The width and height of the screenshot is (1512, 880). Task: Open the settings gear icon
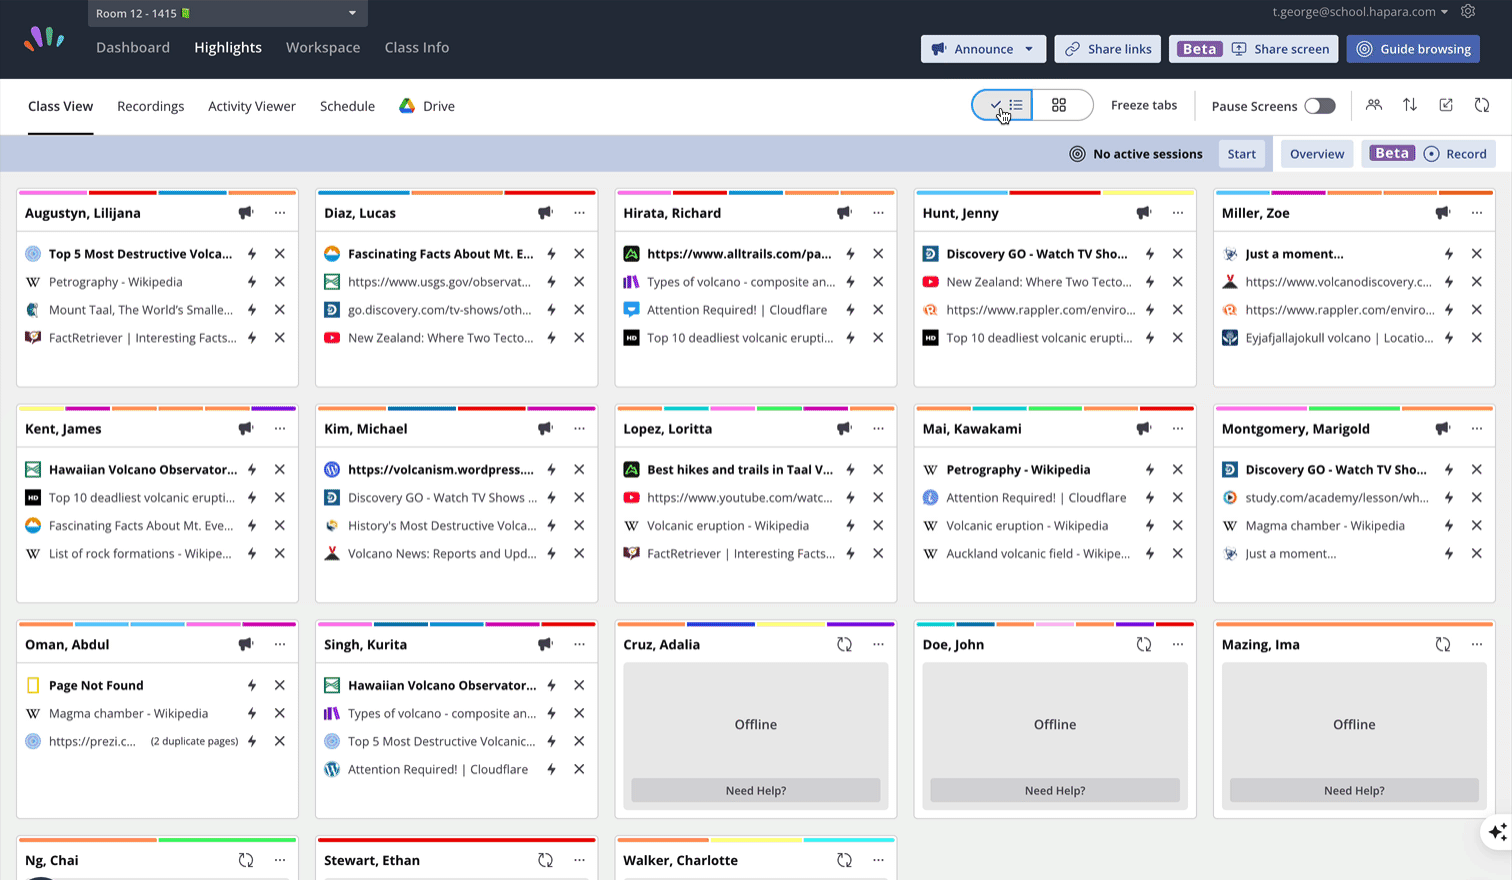coord(1468,12)
